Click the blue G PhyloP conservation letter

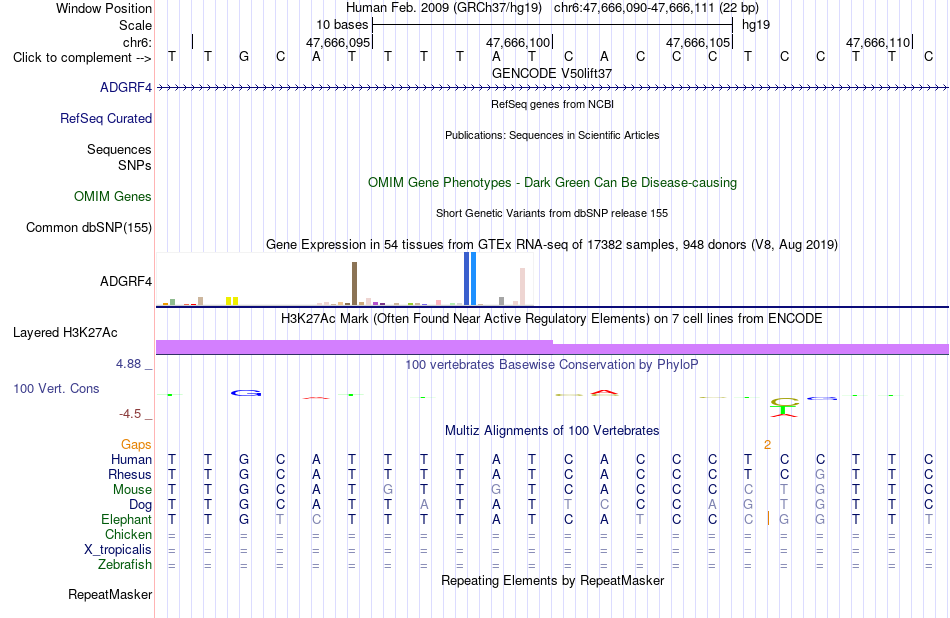246,393
